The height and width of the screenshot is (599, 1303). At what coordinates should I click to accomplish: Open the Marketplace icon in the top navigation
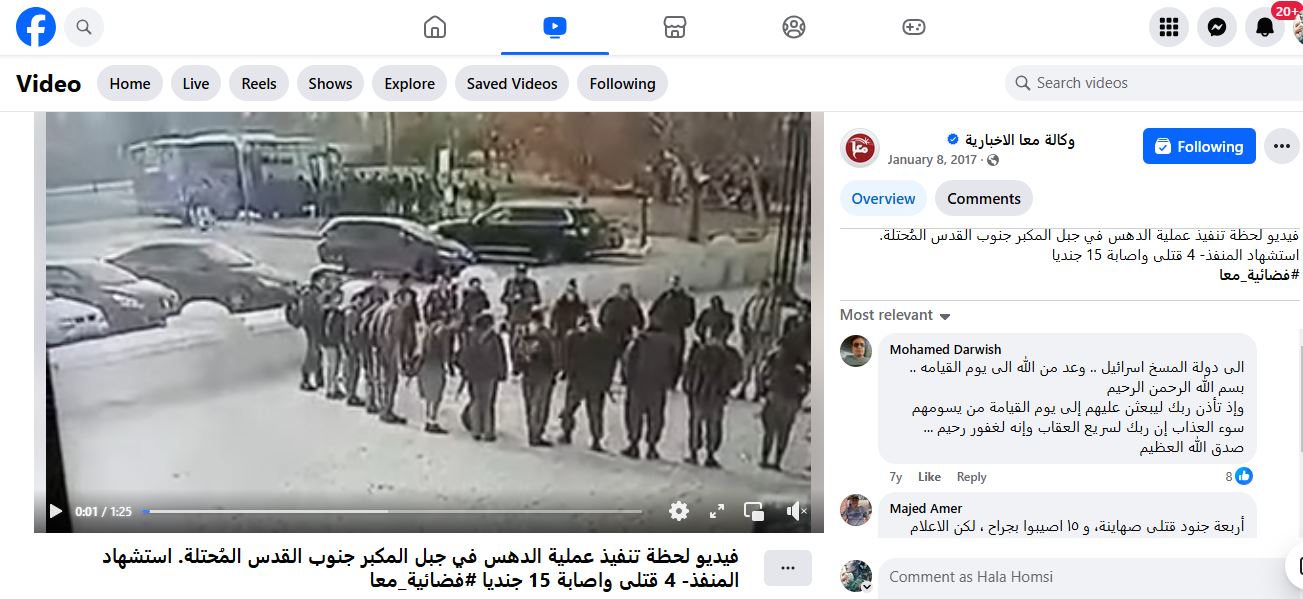675,27
